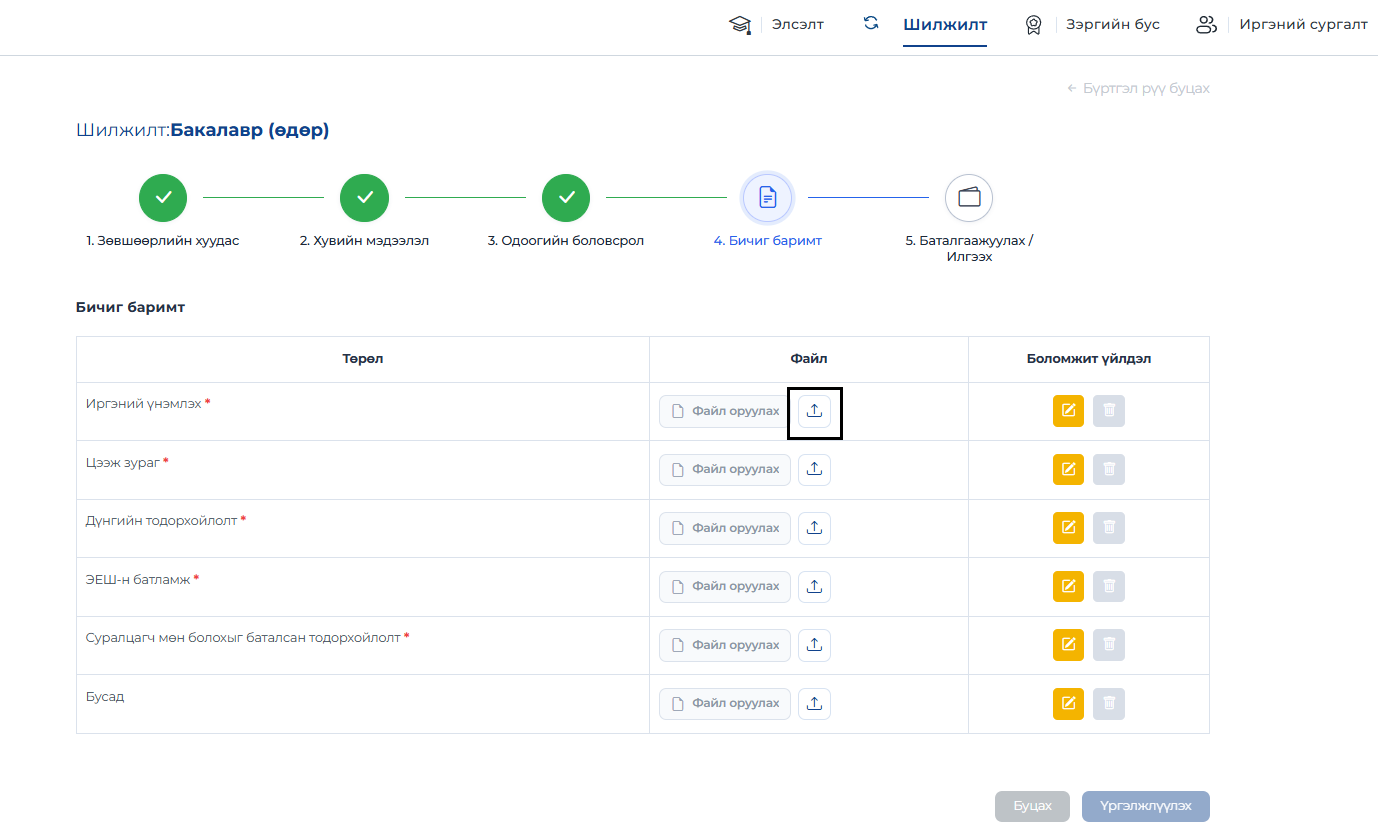
Task: Click Файл оруулах in Суралцагч мөн болохыг row
Action: tap(725, 645)
